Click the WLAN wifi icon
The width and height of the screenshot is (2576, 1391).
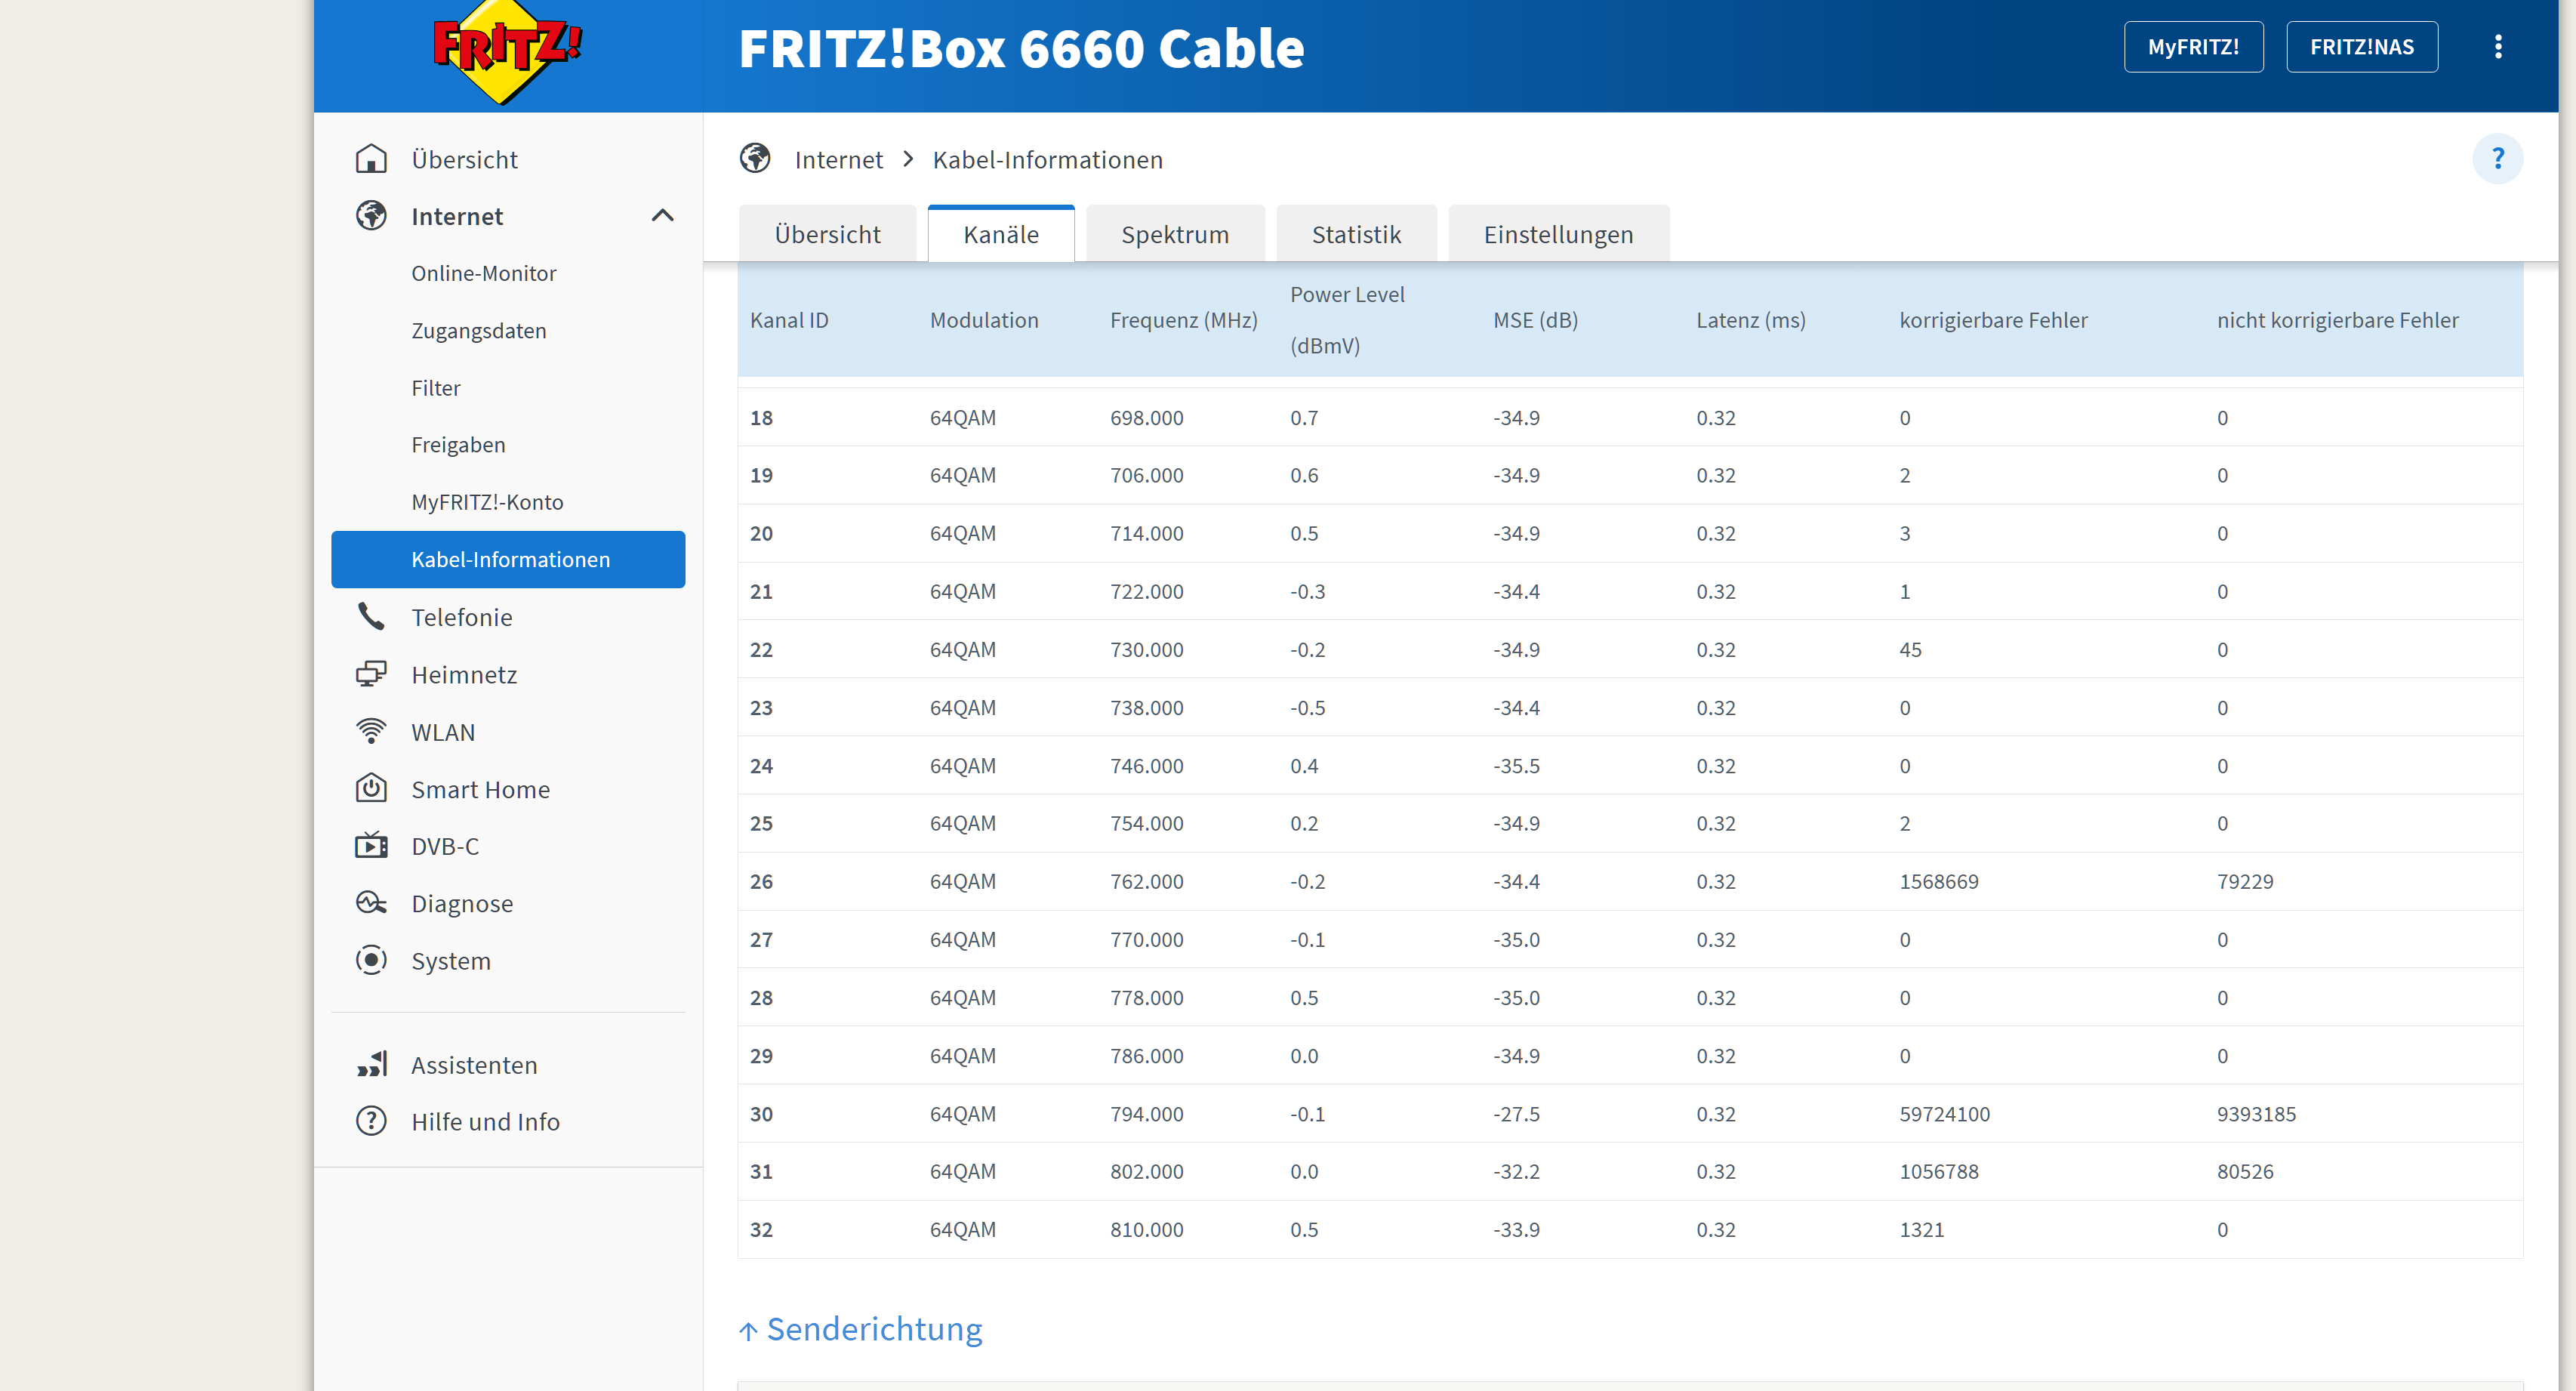[x=371, y=732]
